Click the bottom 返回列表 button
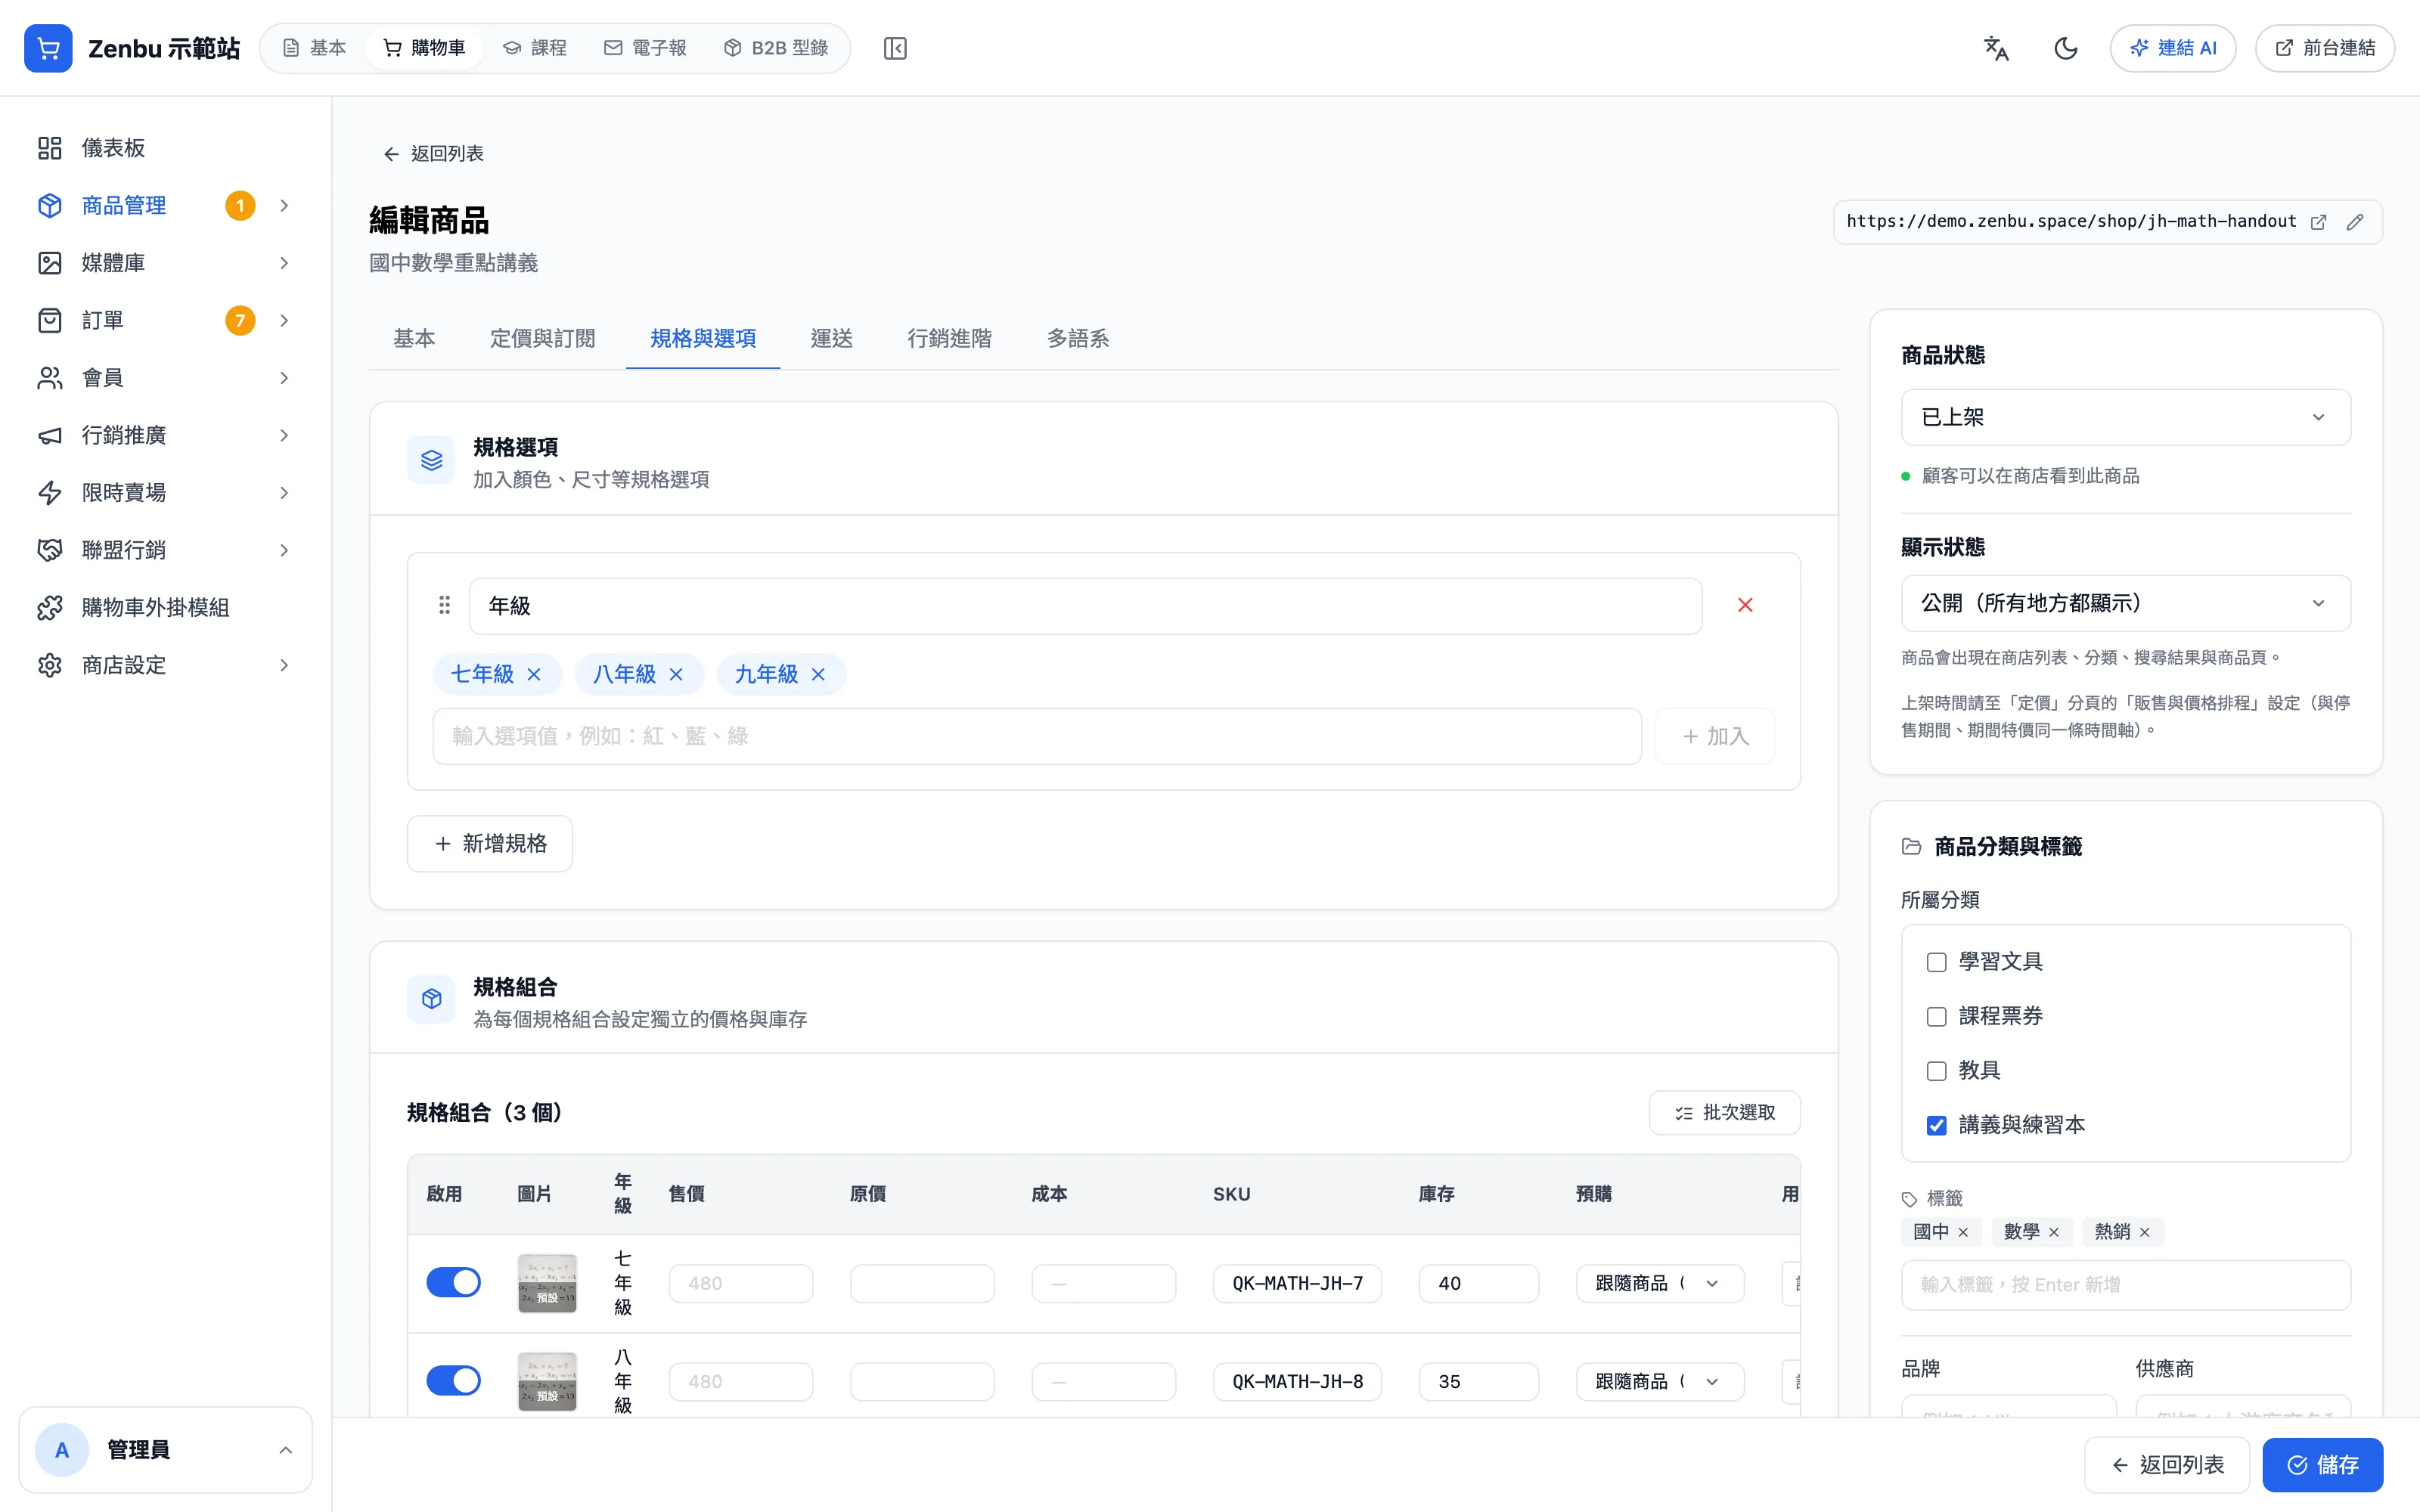The image size is (2420, 1512). pyautogui.click(x=2167, y=1465)
